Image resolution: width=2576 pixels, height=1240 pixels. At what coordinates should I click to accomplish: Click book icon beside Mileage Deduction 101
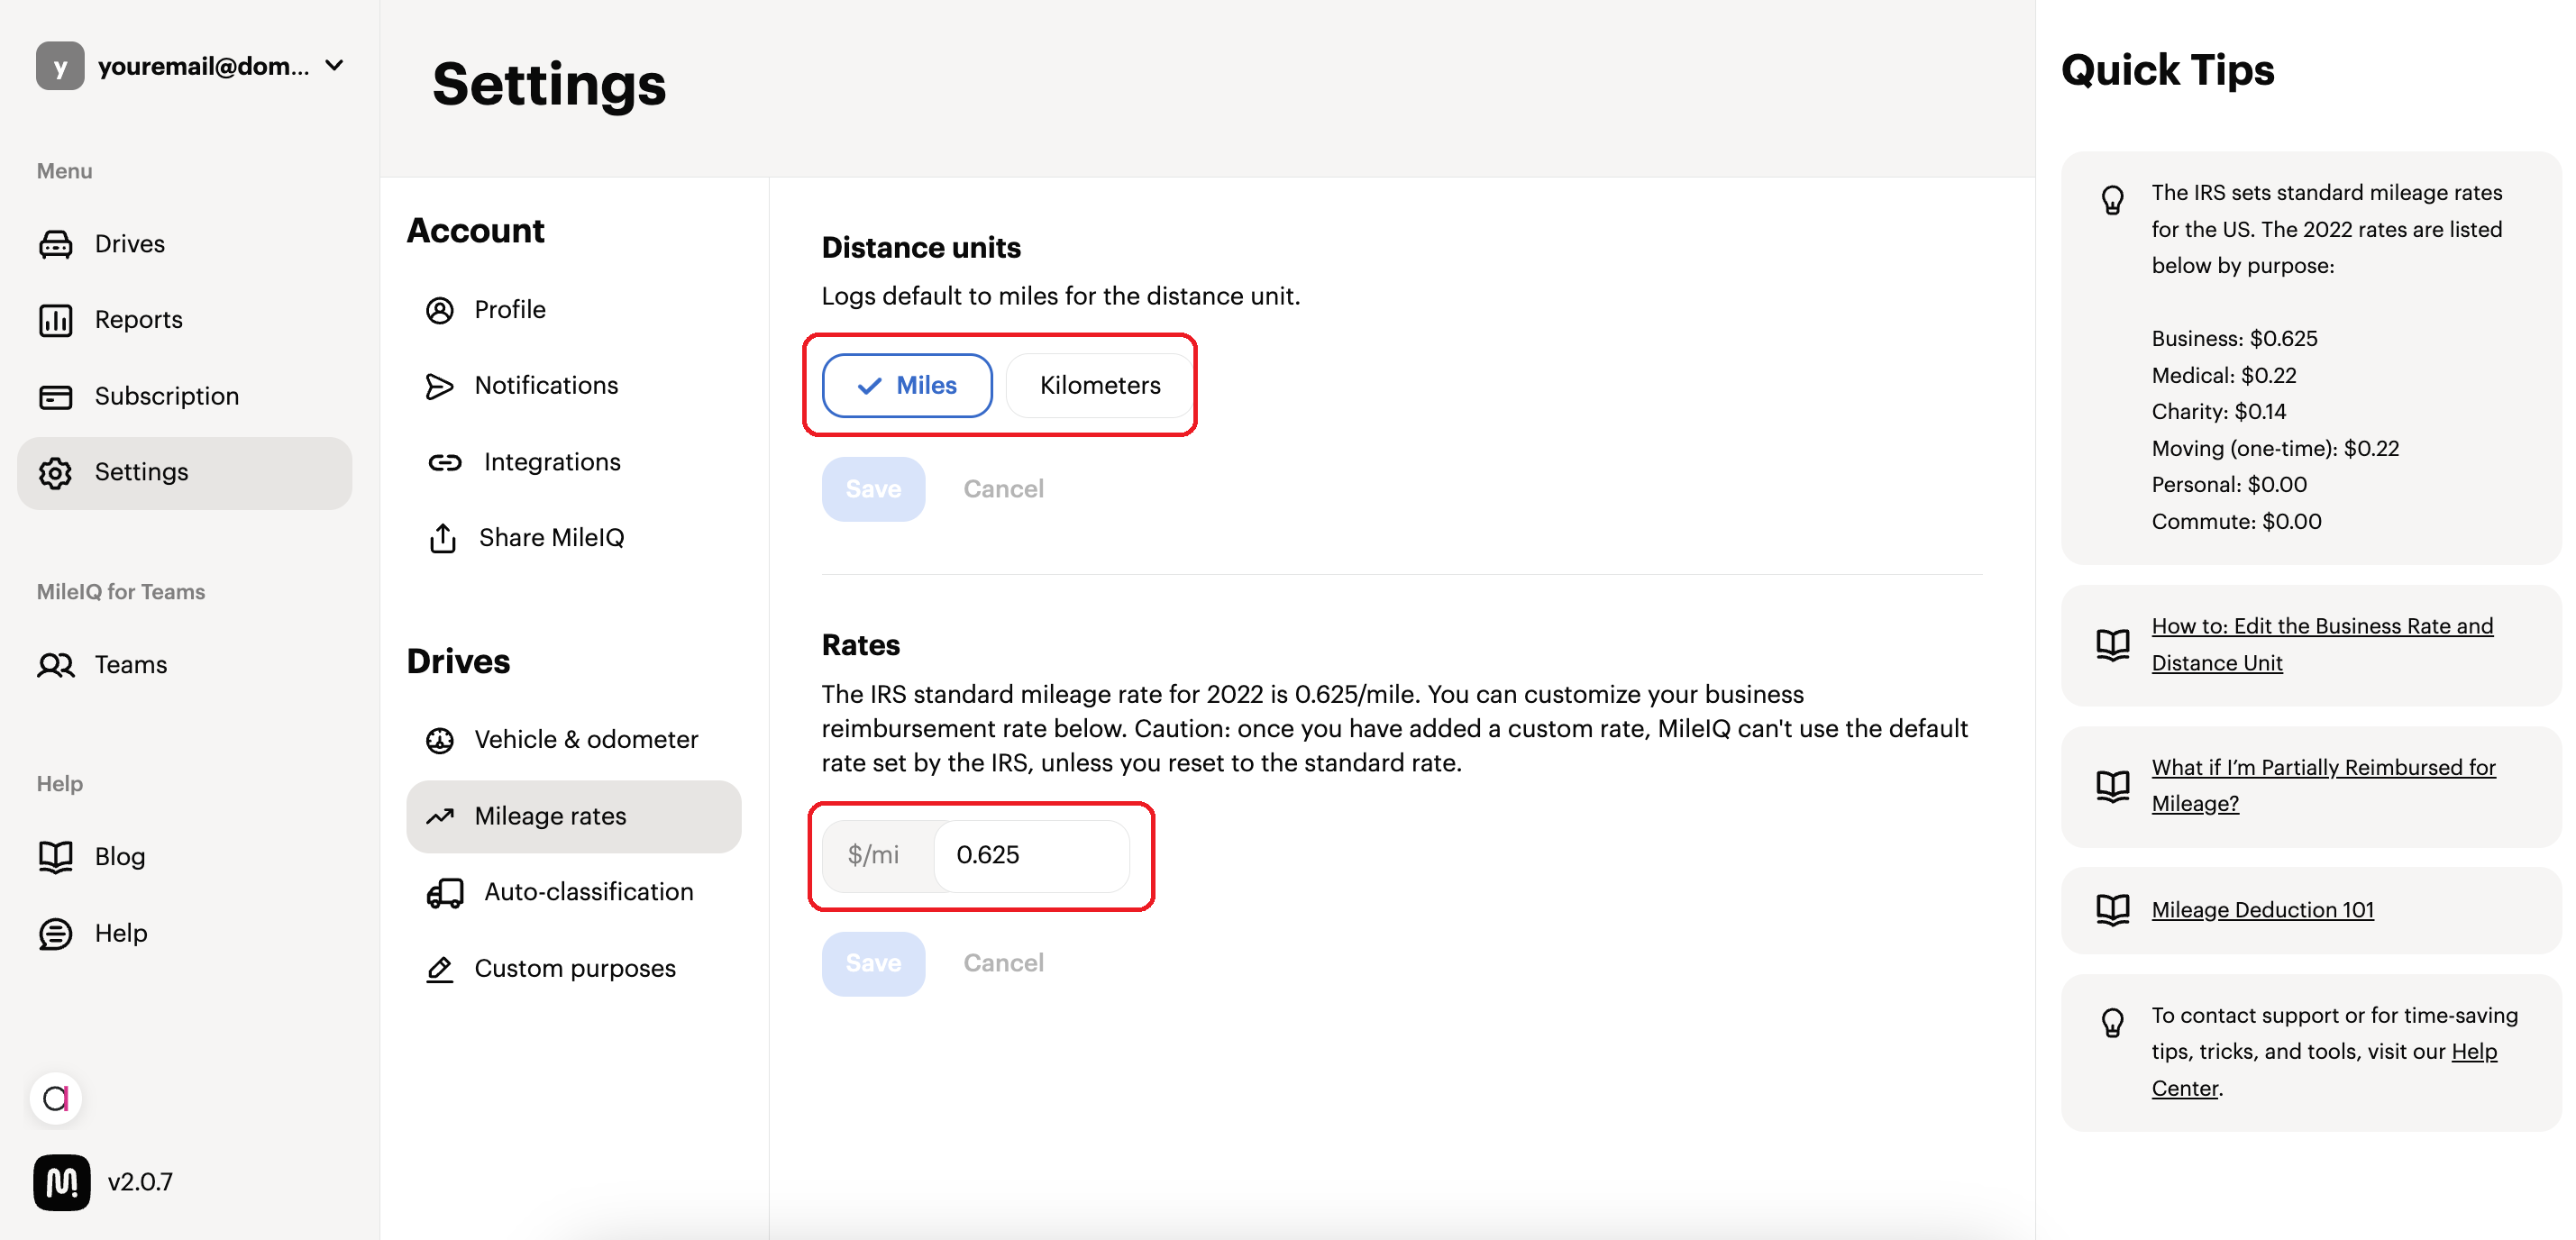pyautogui.click(x=2113, y=910)
